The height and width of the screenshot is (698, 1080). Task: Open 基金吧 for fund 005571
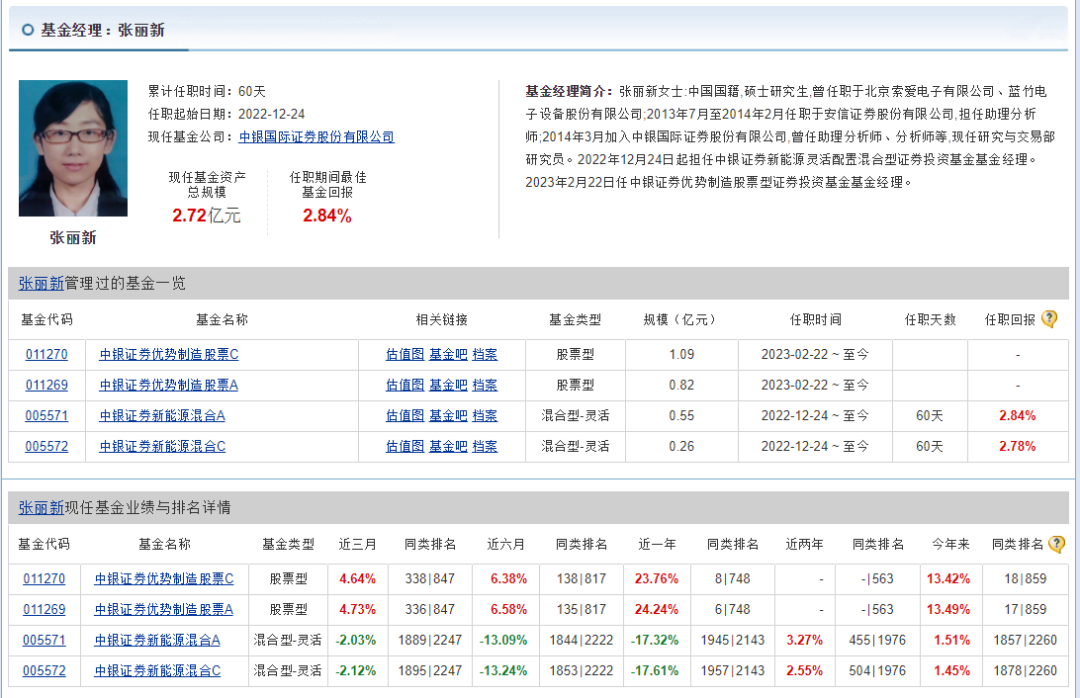click(448, 415)
